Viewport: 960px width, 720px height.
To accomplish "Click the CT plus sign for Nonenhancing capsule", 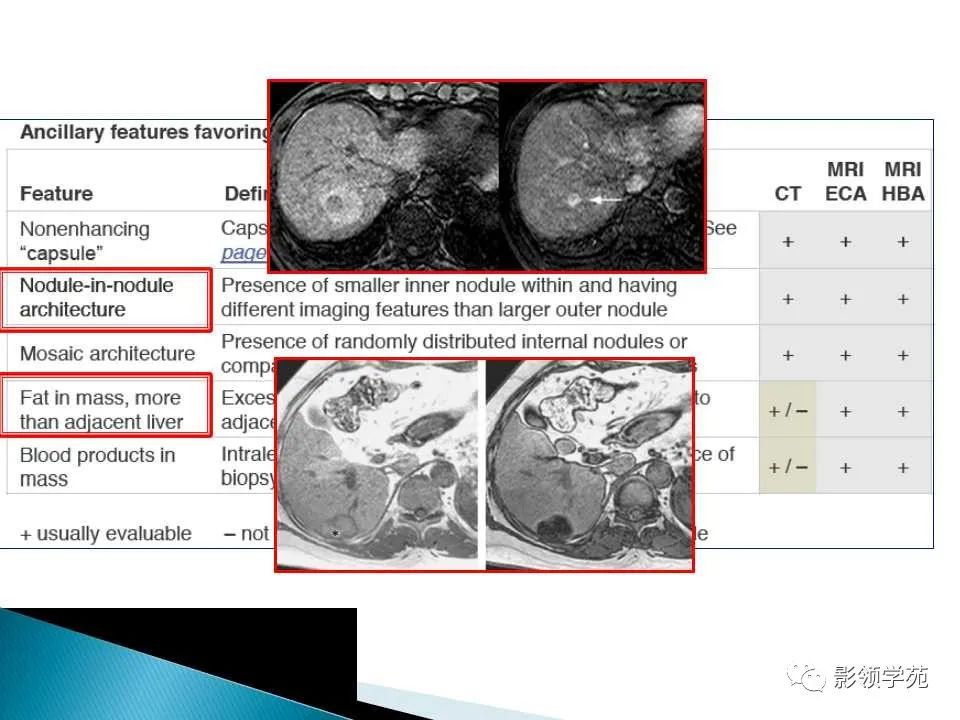I will 788,242.
